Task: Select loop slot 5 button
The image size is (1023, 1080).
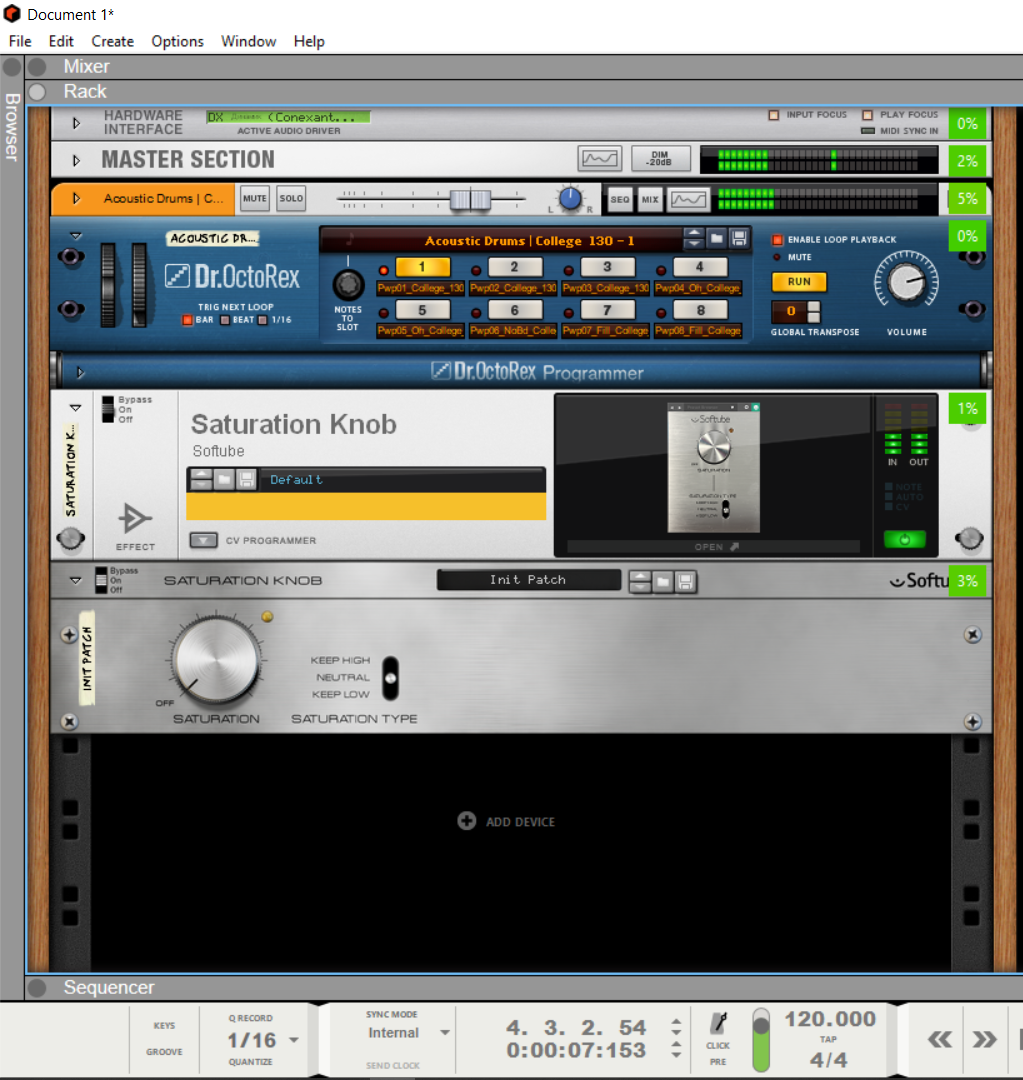Action: coord(422,310)
